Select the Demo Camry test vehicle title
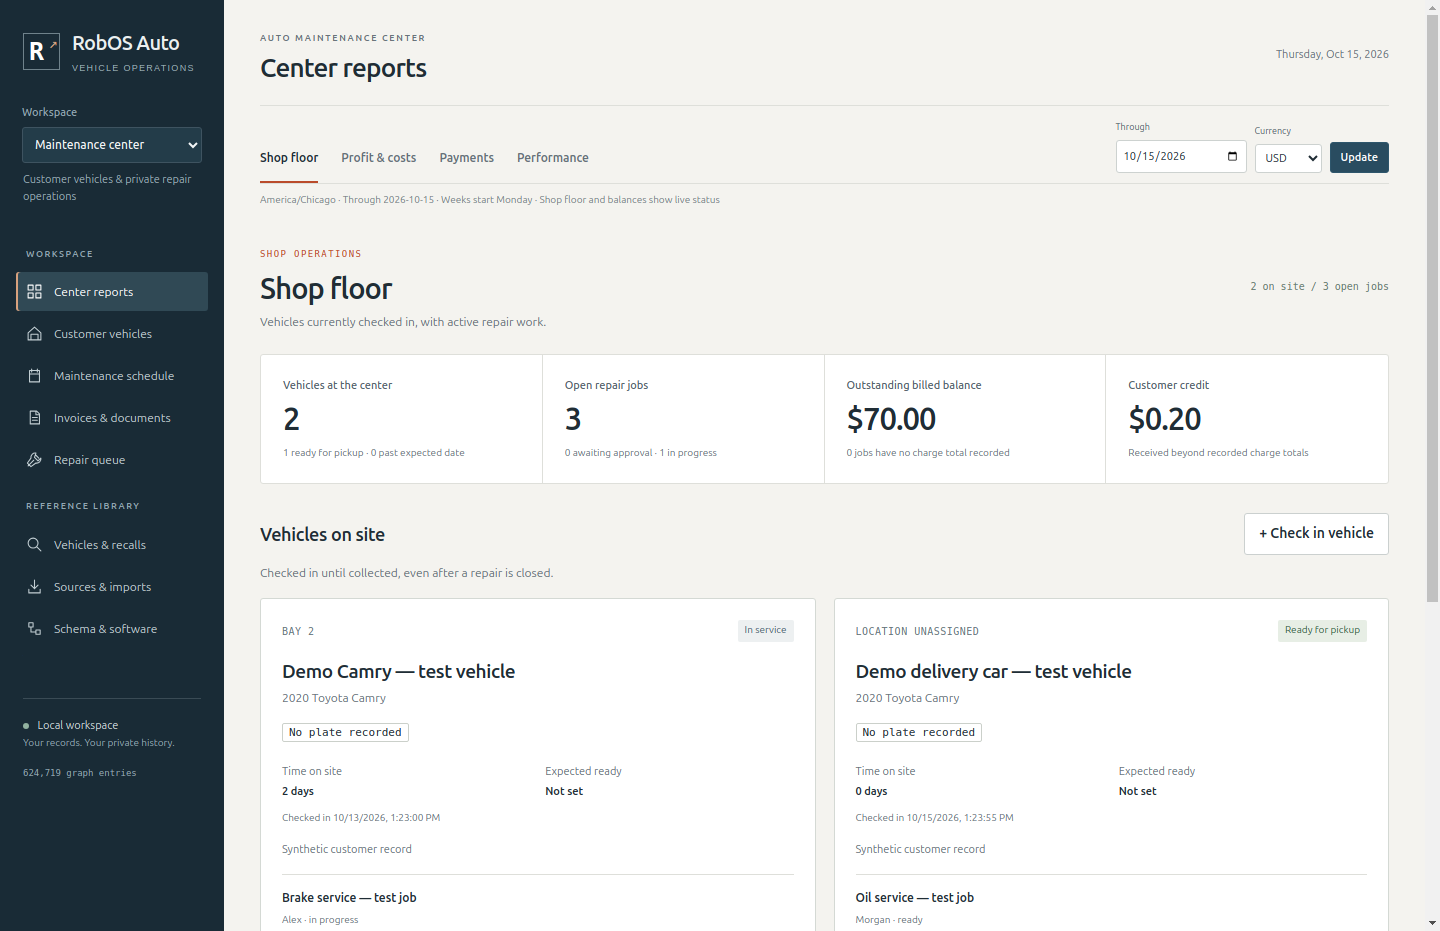This screenshot has height=931, width=1440. pos(398,672)
